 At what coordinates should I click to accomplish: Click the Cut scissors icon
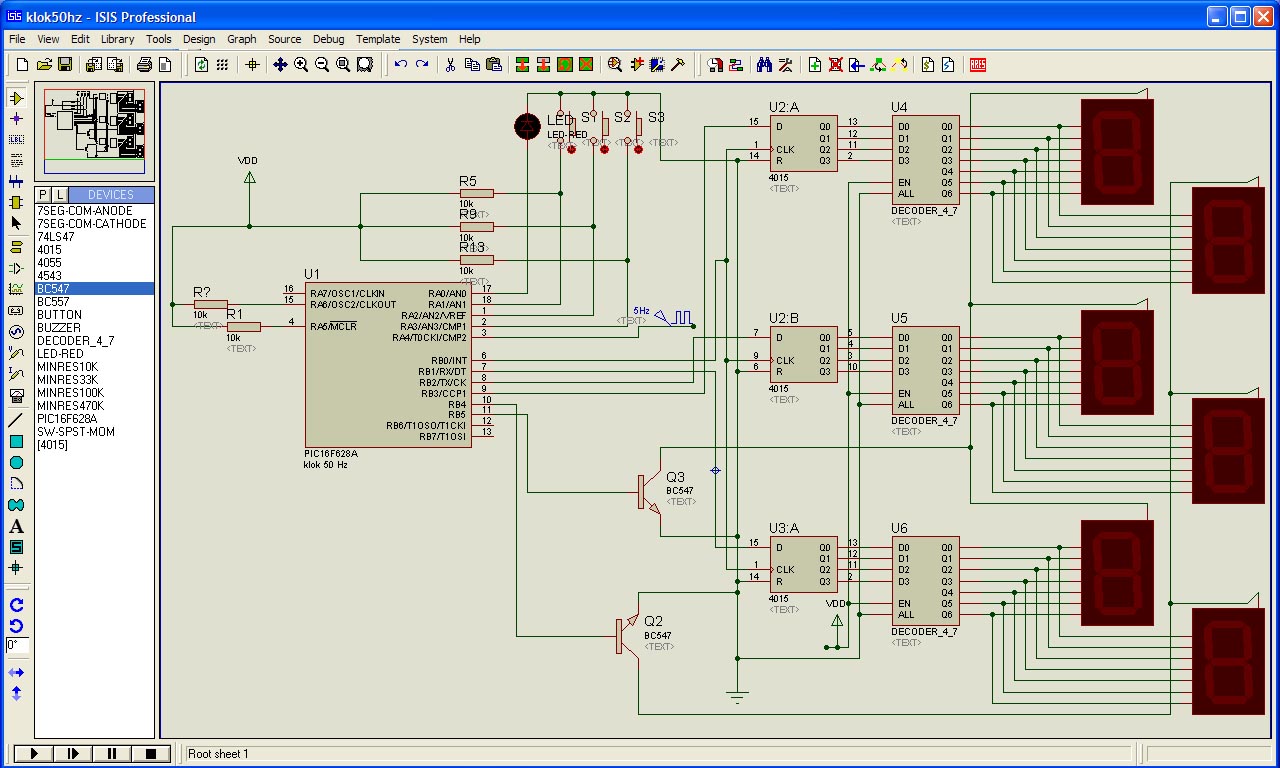[x=450, y=65]
